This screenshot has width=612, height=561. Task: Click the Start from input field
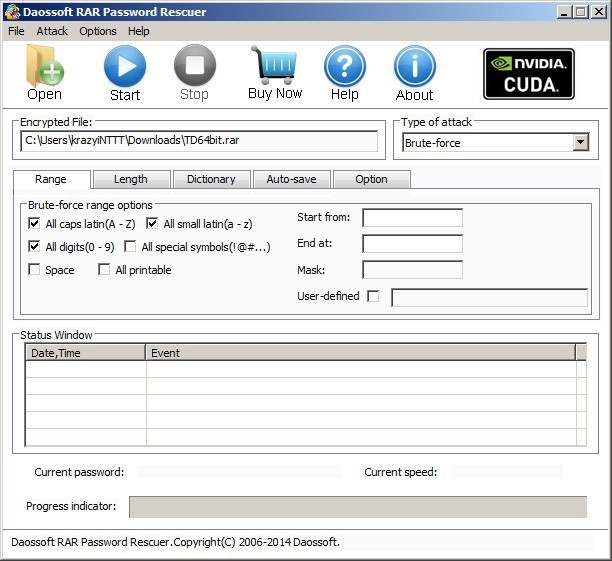412,218
